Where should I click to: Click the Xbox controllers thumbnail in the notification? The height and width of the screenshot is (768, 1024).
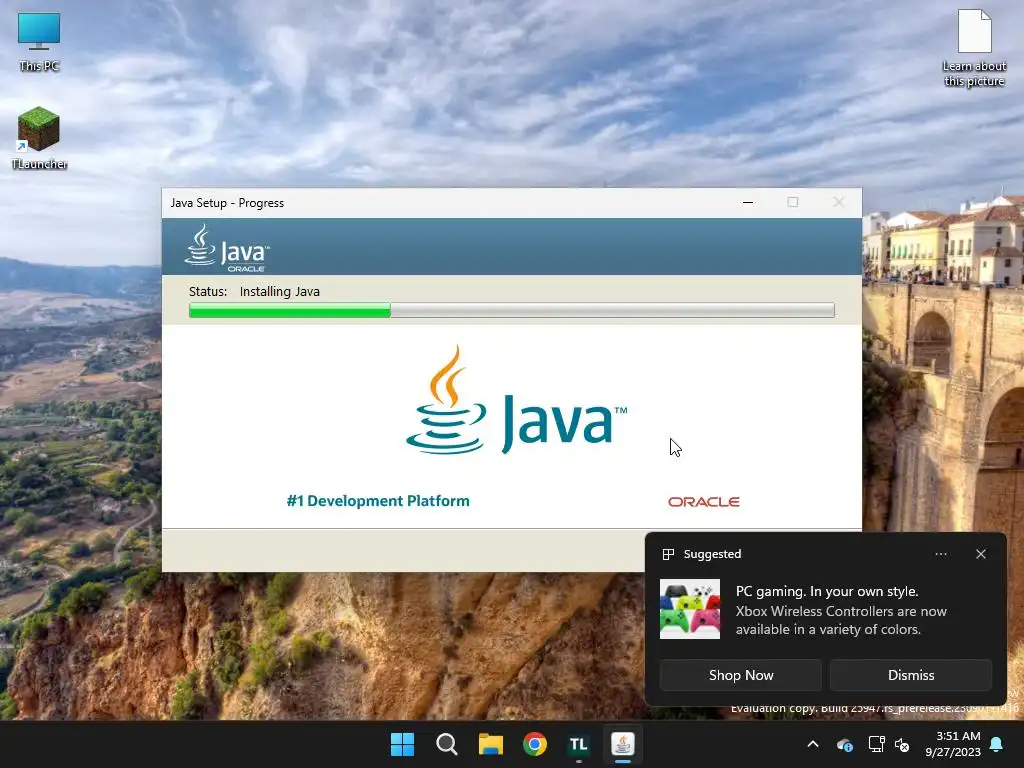click(x=690, y=609)
